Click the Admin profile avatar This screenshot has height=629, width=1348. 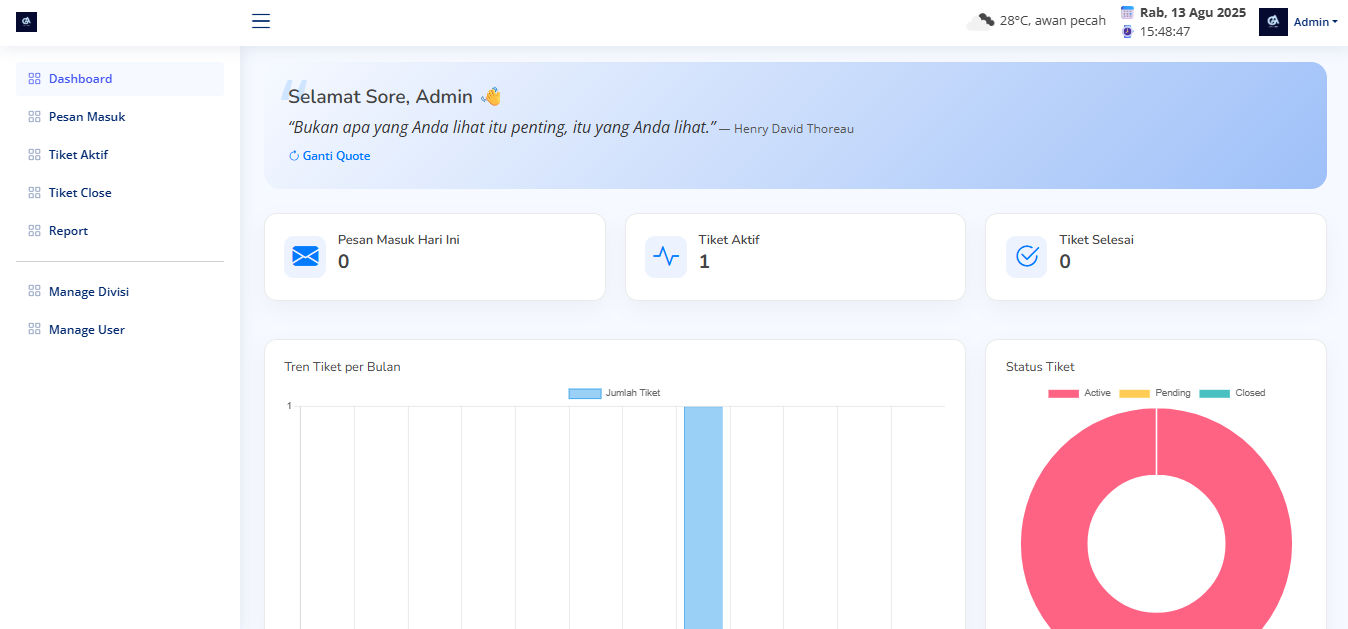pyautogui.click(x=1273, y=22)
